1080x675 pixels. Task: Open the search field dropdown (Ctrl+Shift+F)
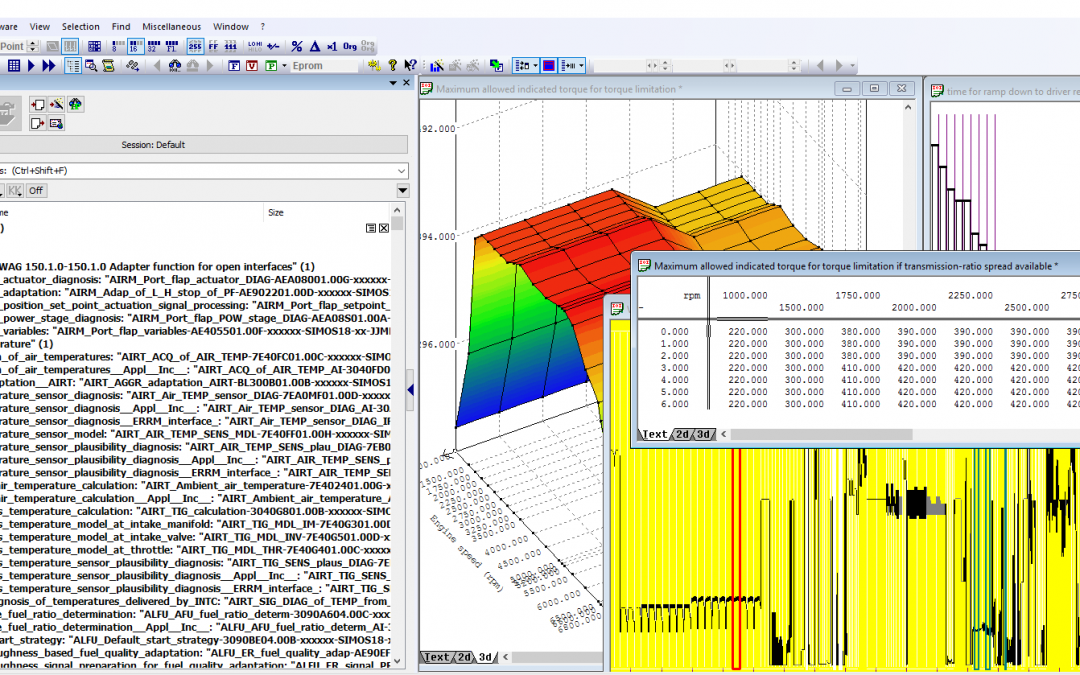click(402, 171)
